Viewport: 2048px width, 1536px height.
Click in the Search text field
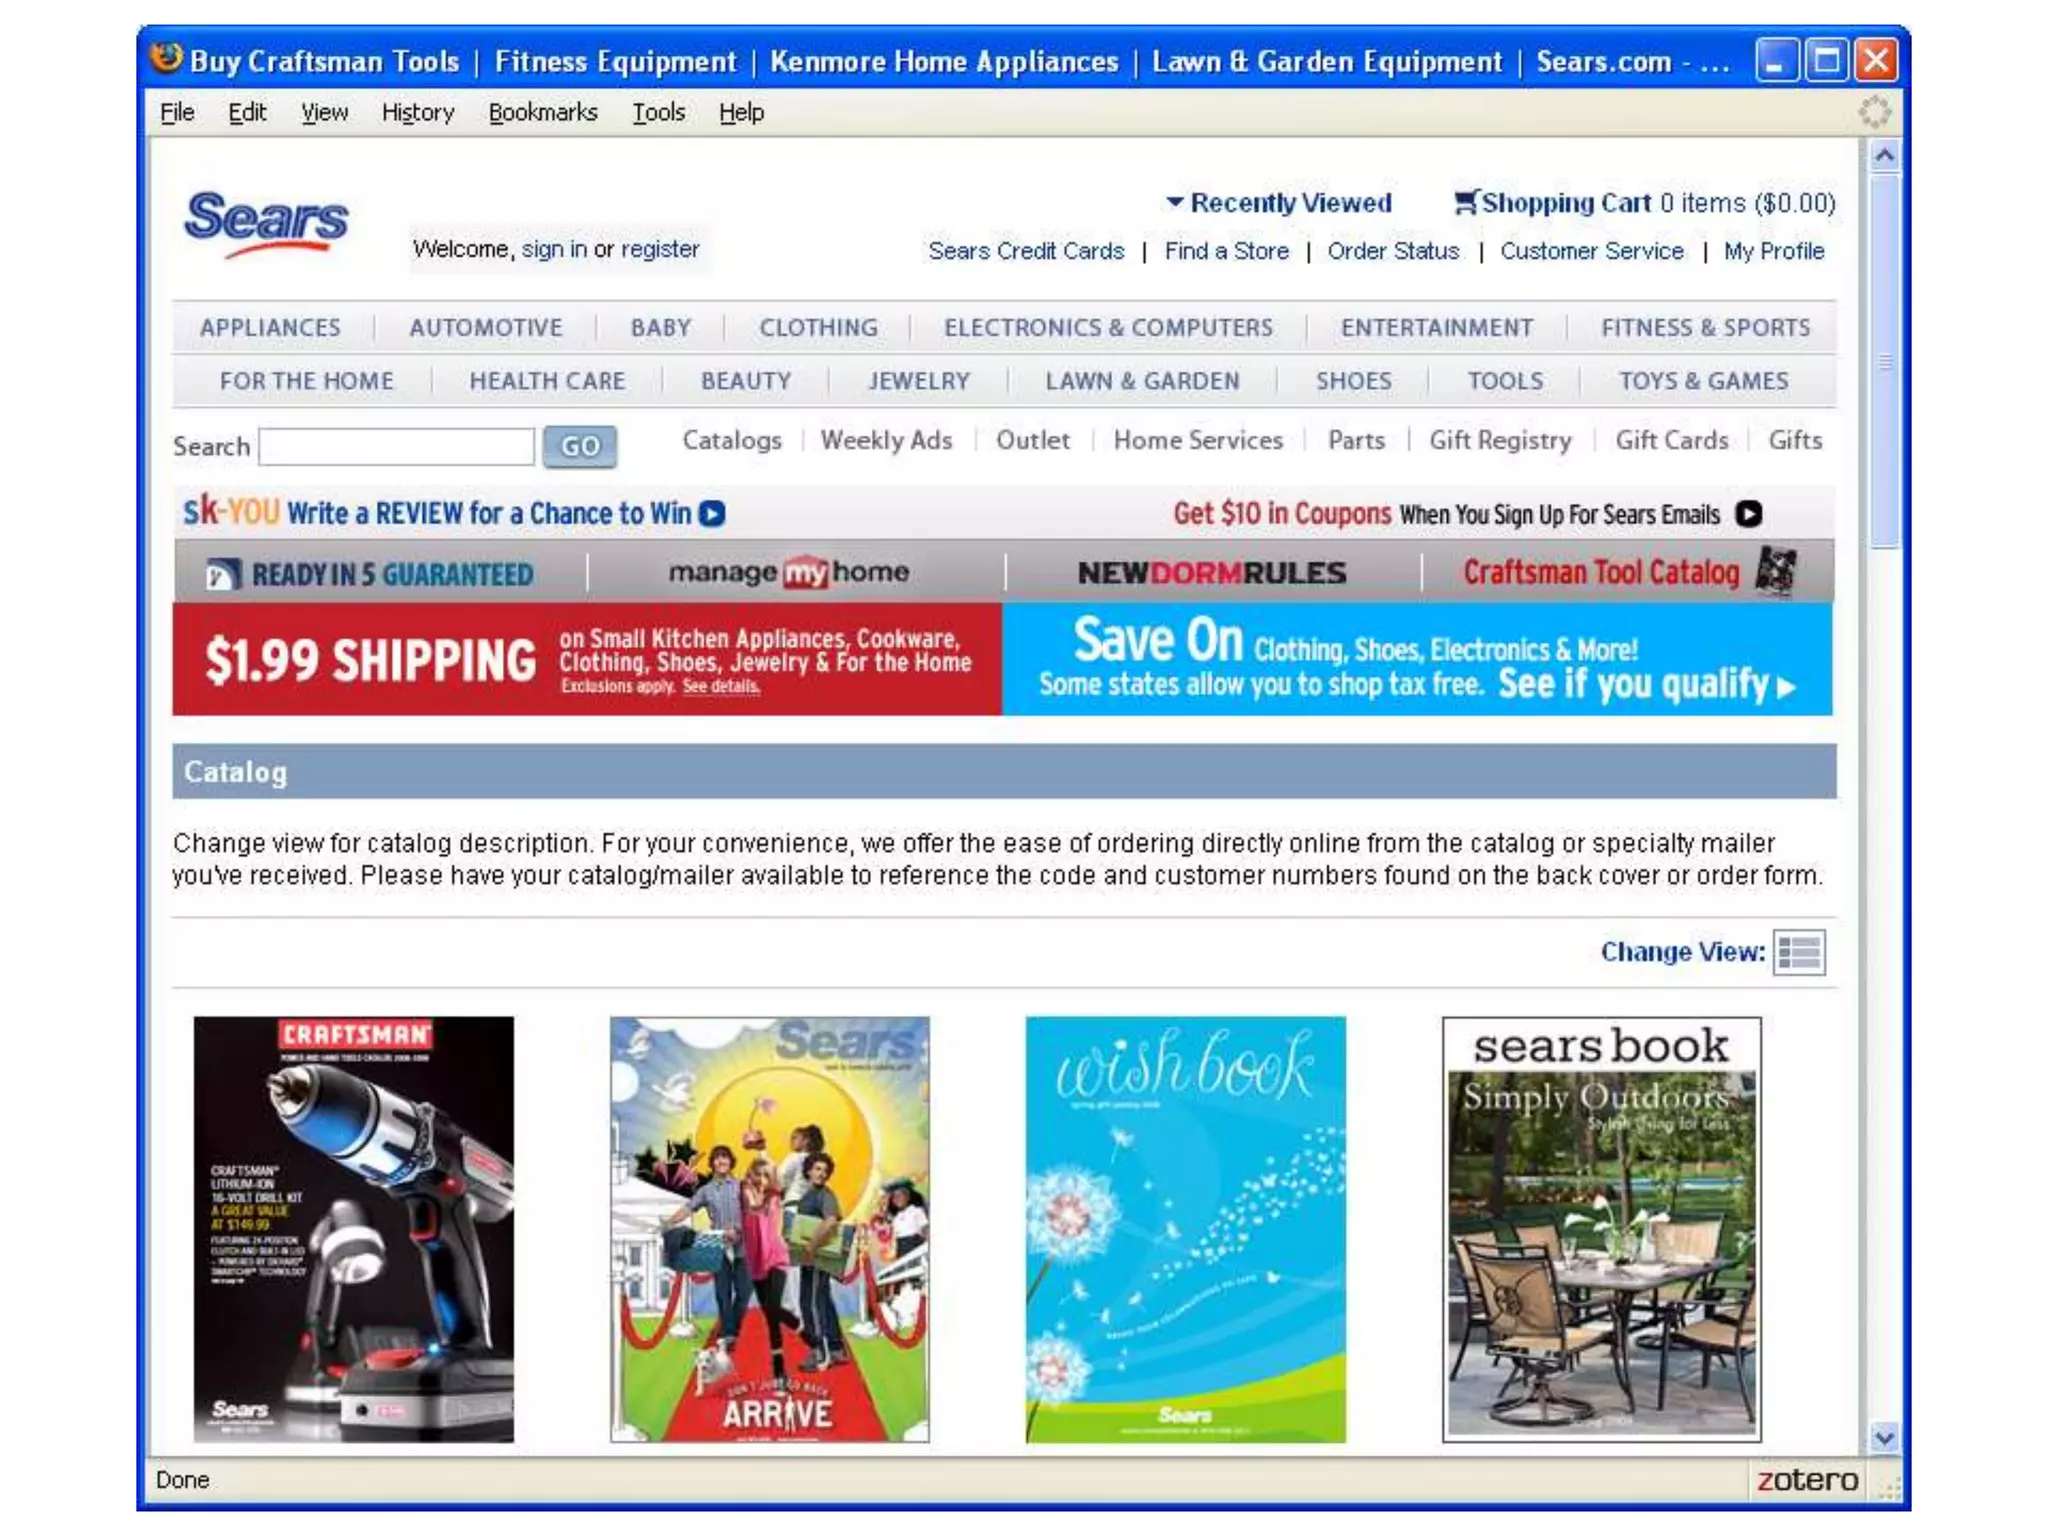click(x=397, y=446)
